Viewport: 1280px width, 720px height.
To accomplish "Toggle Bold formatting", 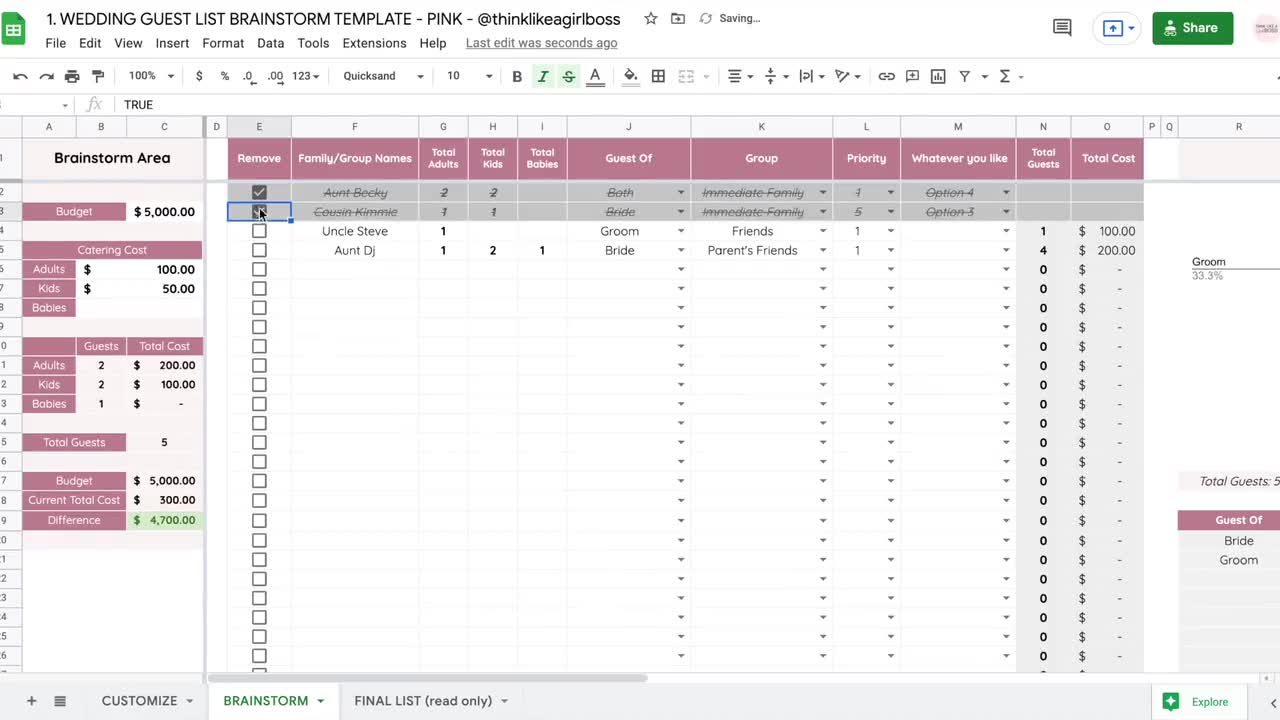I will click(517, 76).
